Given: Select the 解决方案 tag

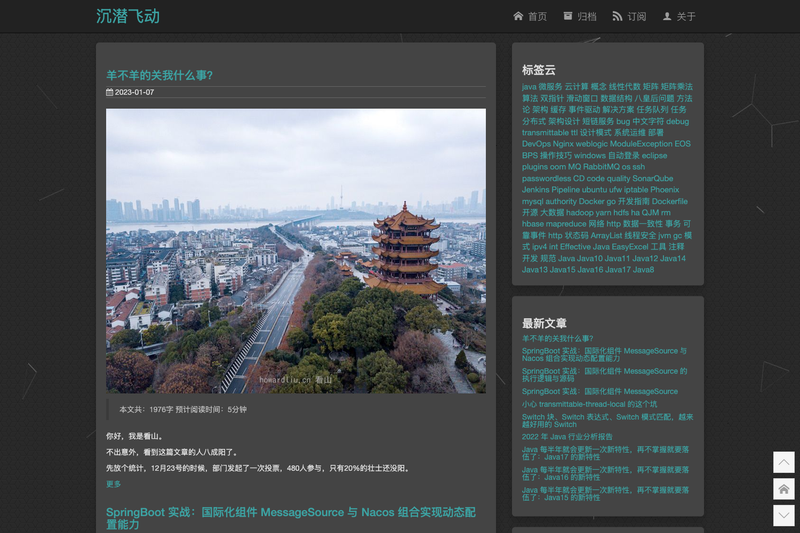Looking at the screenshot, I should (618, 110).
